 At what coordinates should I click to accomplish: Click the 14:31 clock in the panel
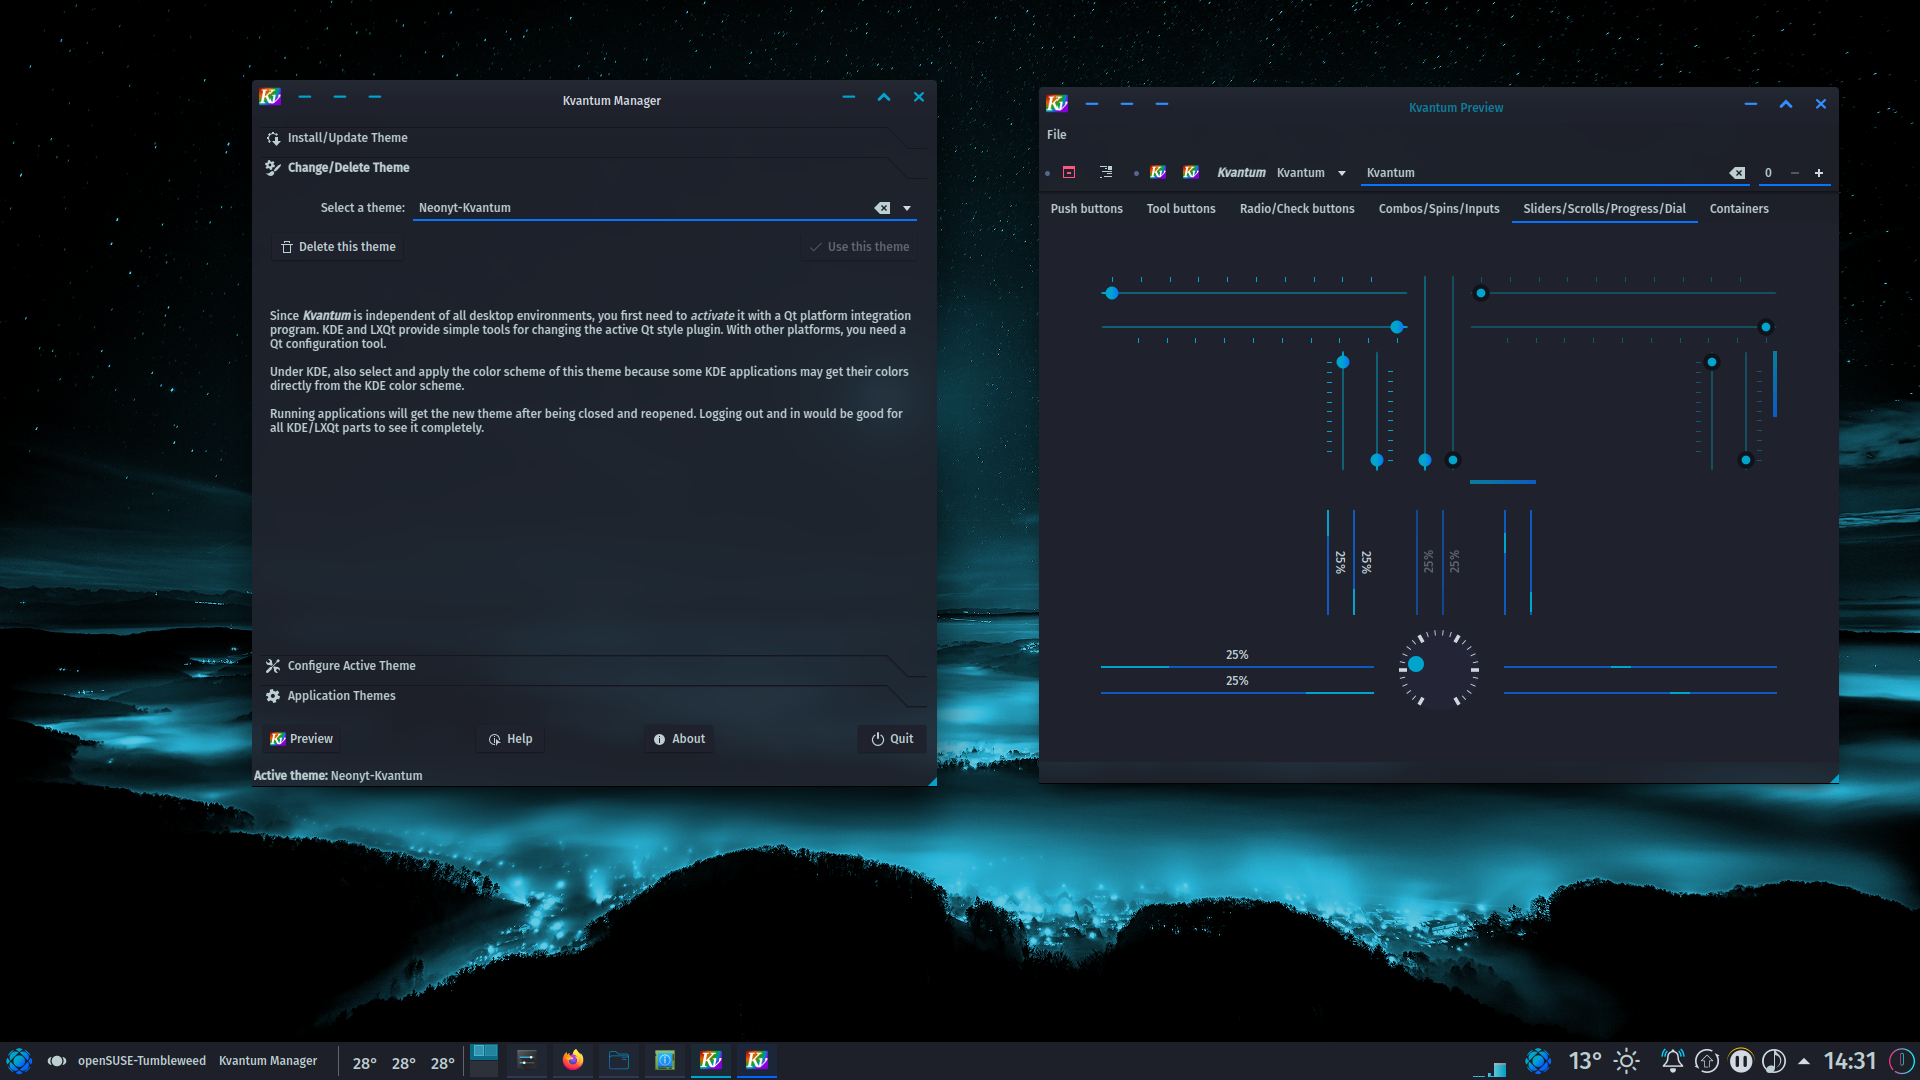click(x=1850, y=1061)
